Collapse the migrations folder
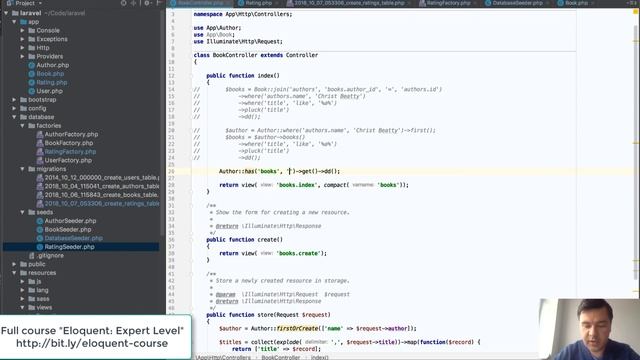640x360 pixels. (22, 169)
